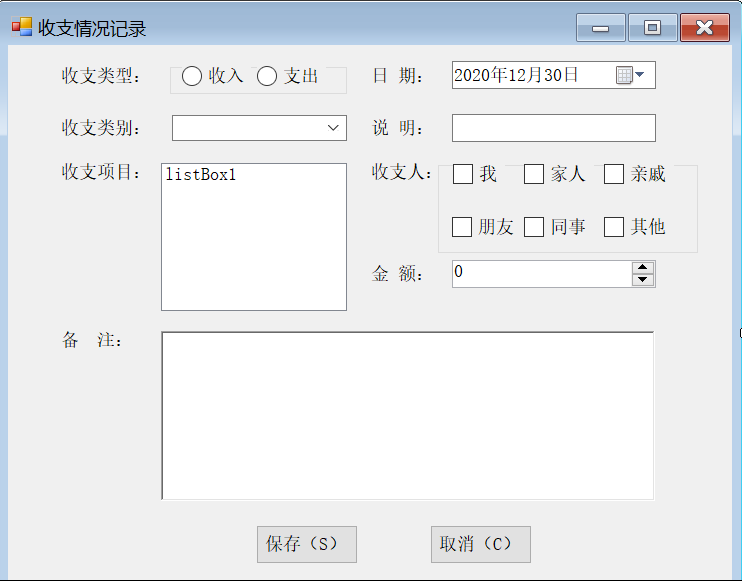Increase 金额 with the up arrow
Image resolution: width=742 pixels, height=581 pixels.
coord(643,267)
